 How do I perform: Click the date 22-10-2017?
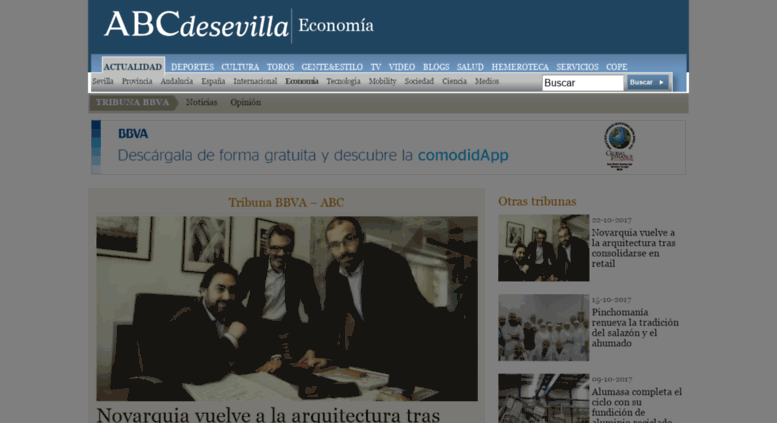[611, 220]
